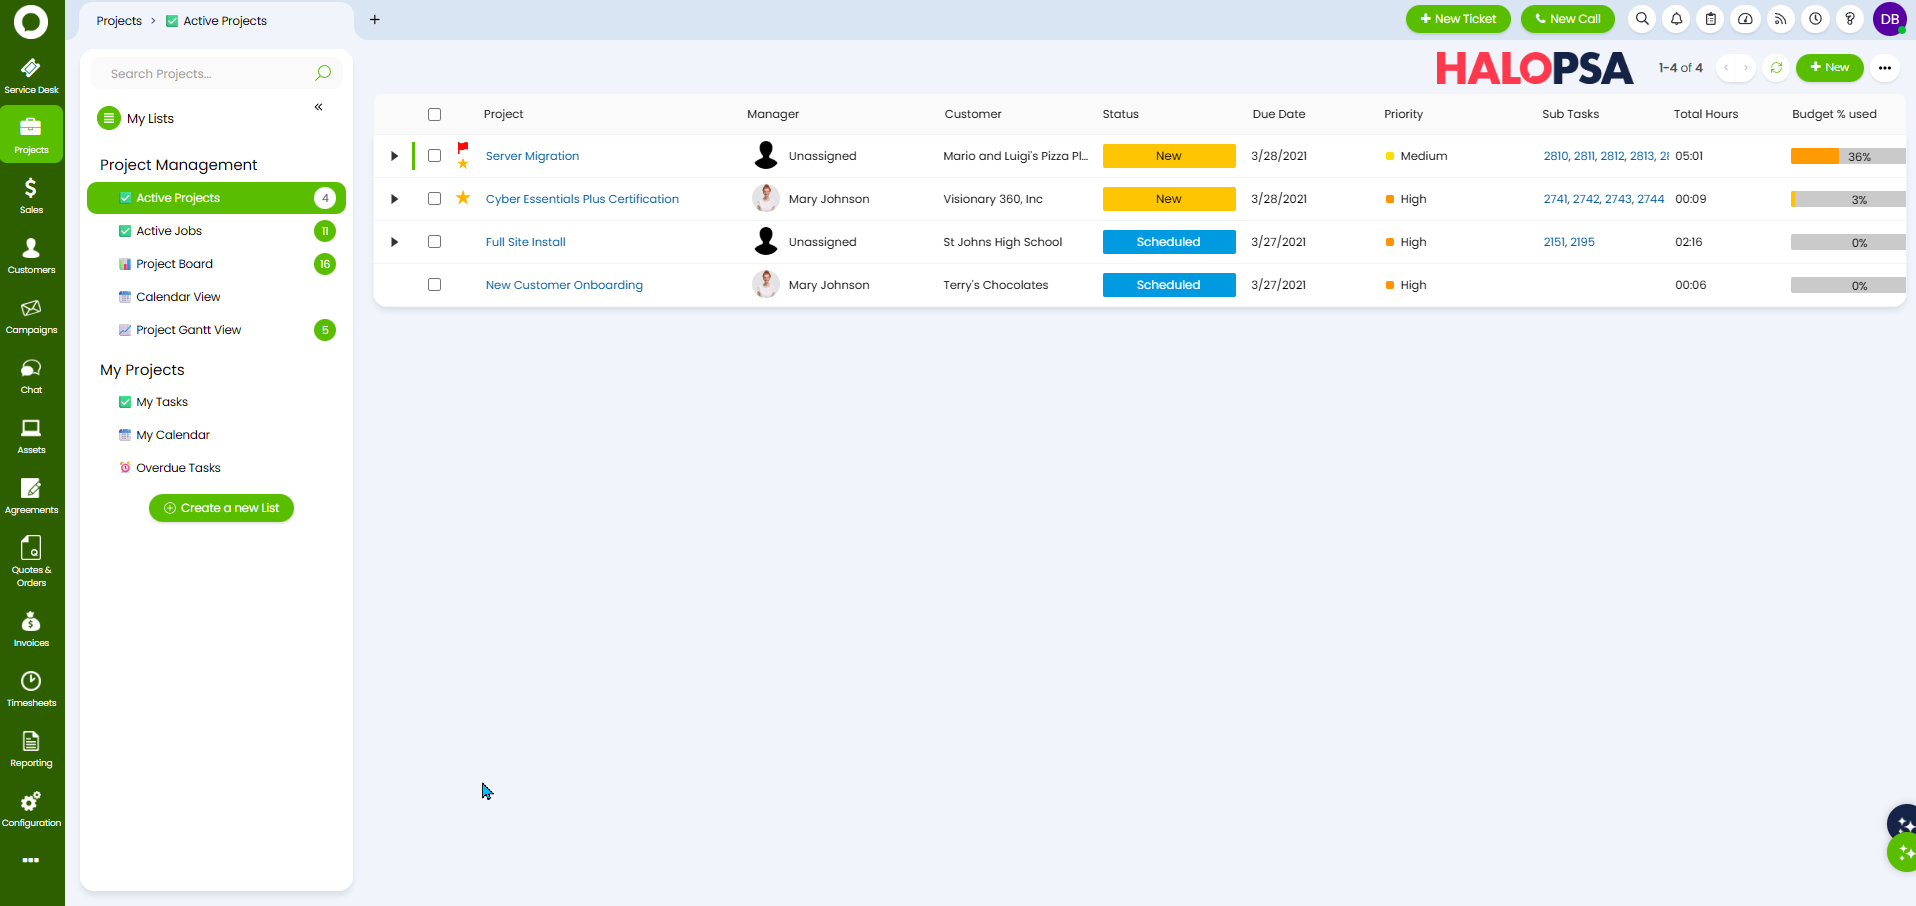Click the New Ticket button
This screenshot has width=1916, height=906.
(x=1458, y=19)
